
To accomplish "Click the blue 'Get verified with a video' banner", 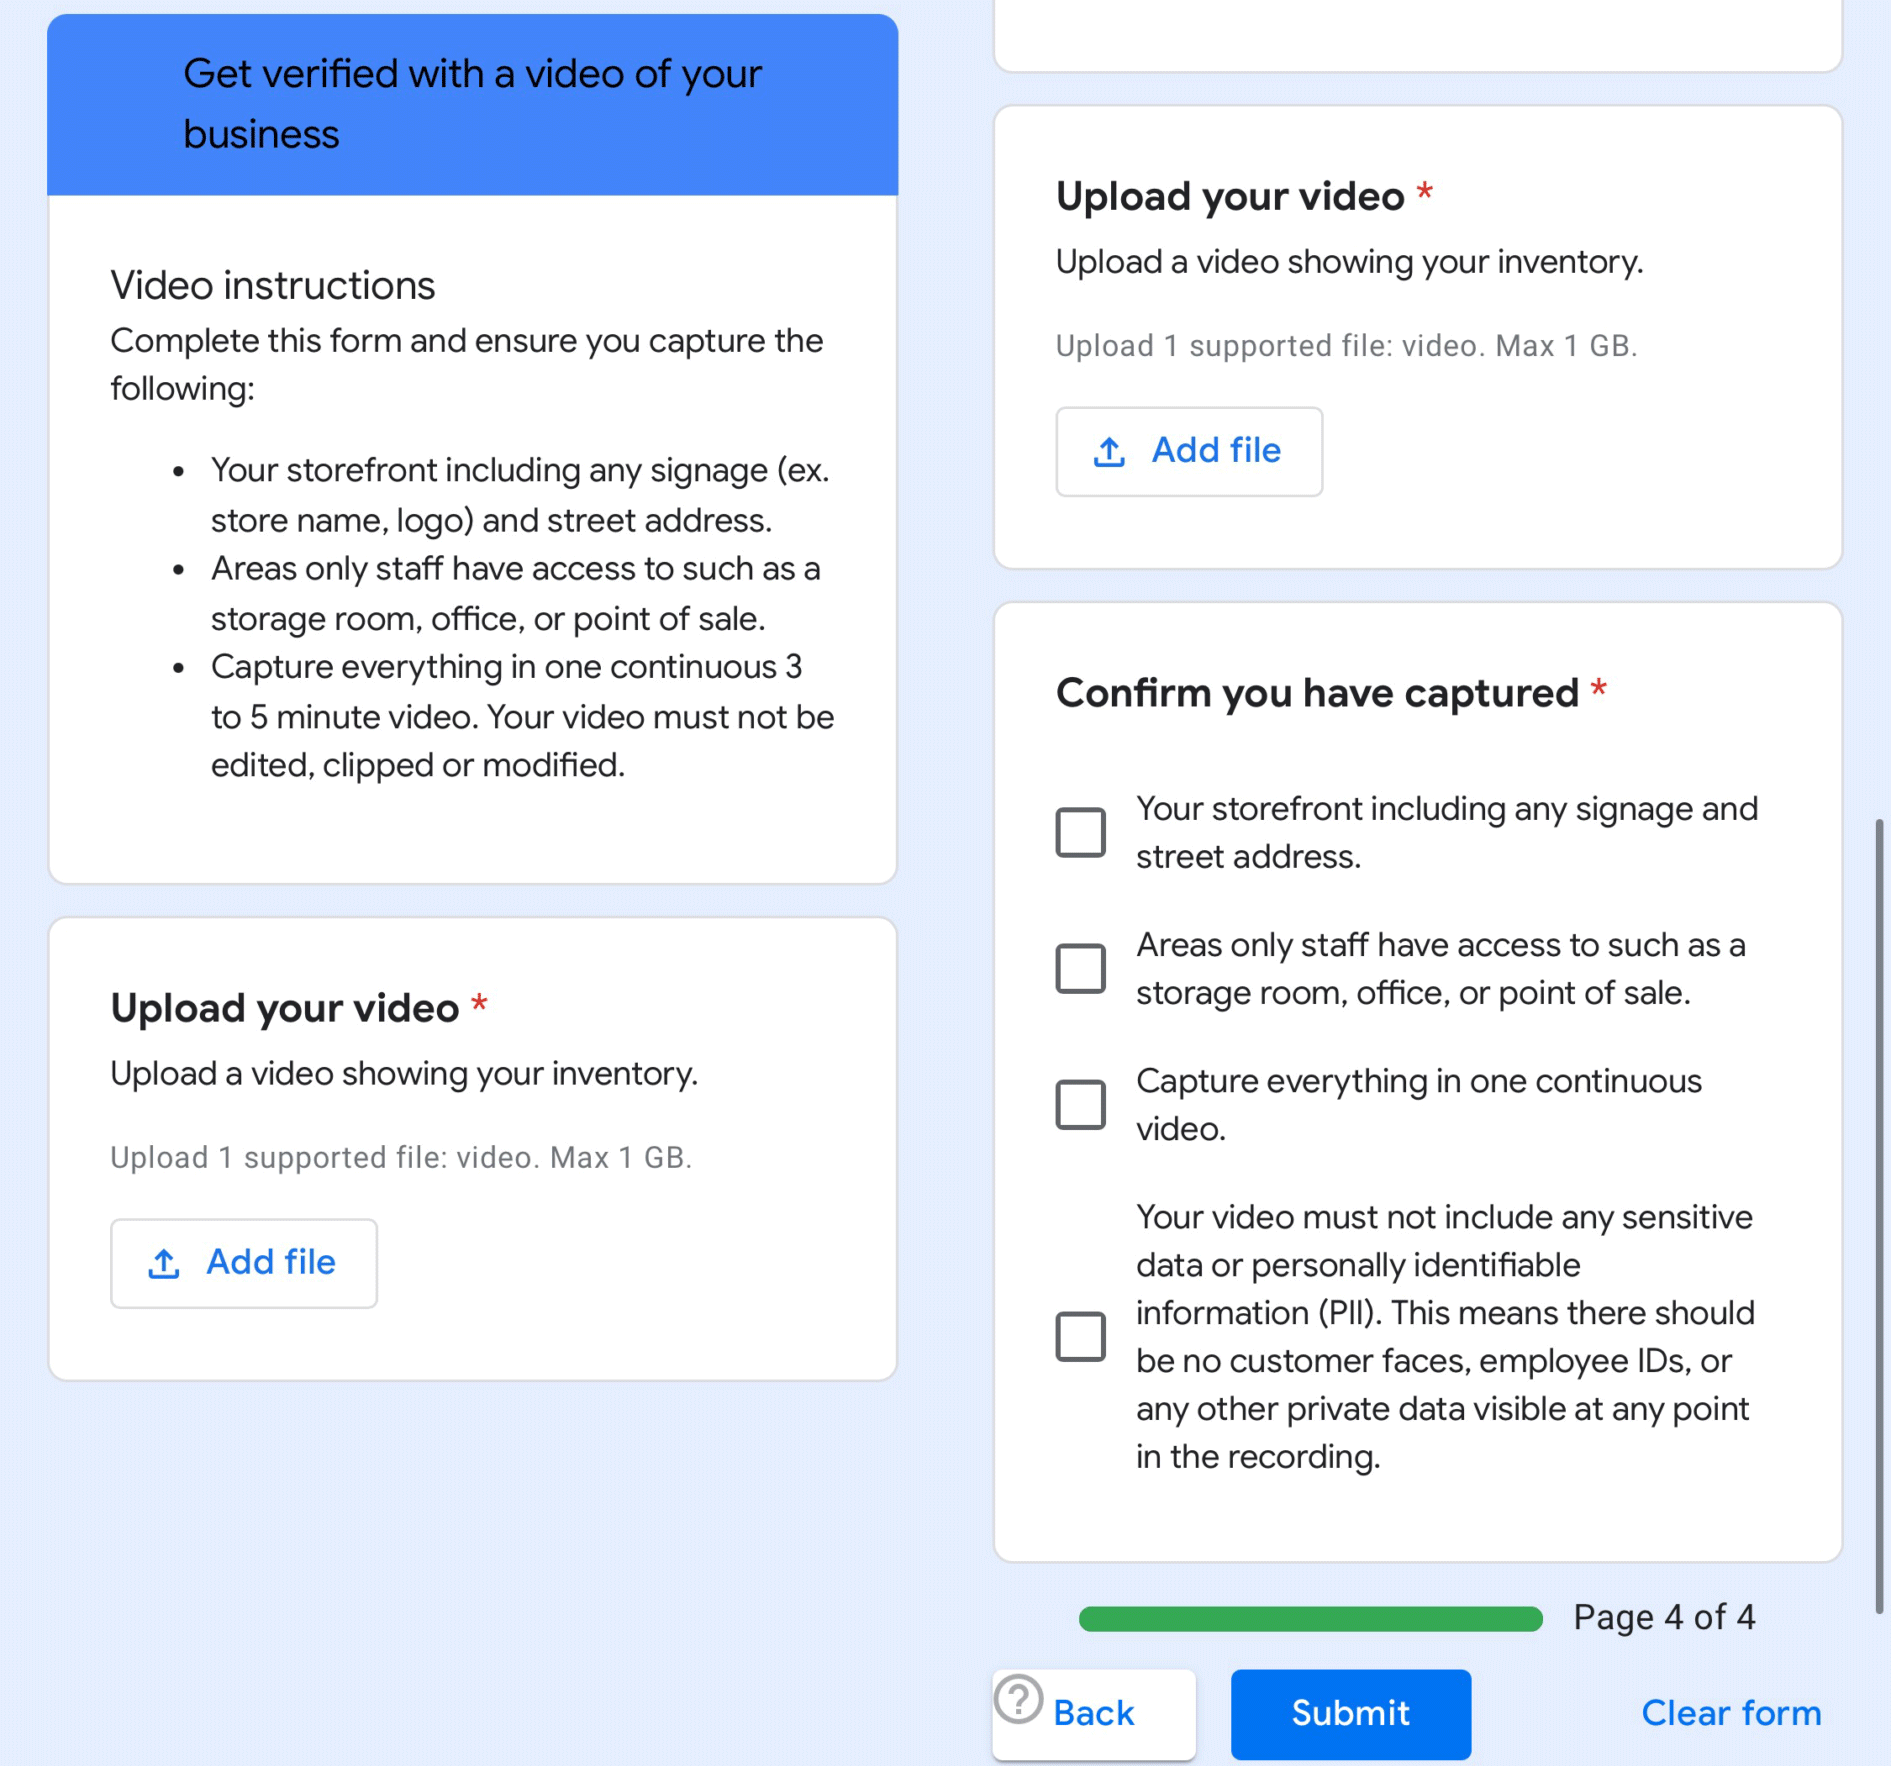I will (x=472, y=104).
